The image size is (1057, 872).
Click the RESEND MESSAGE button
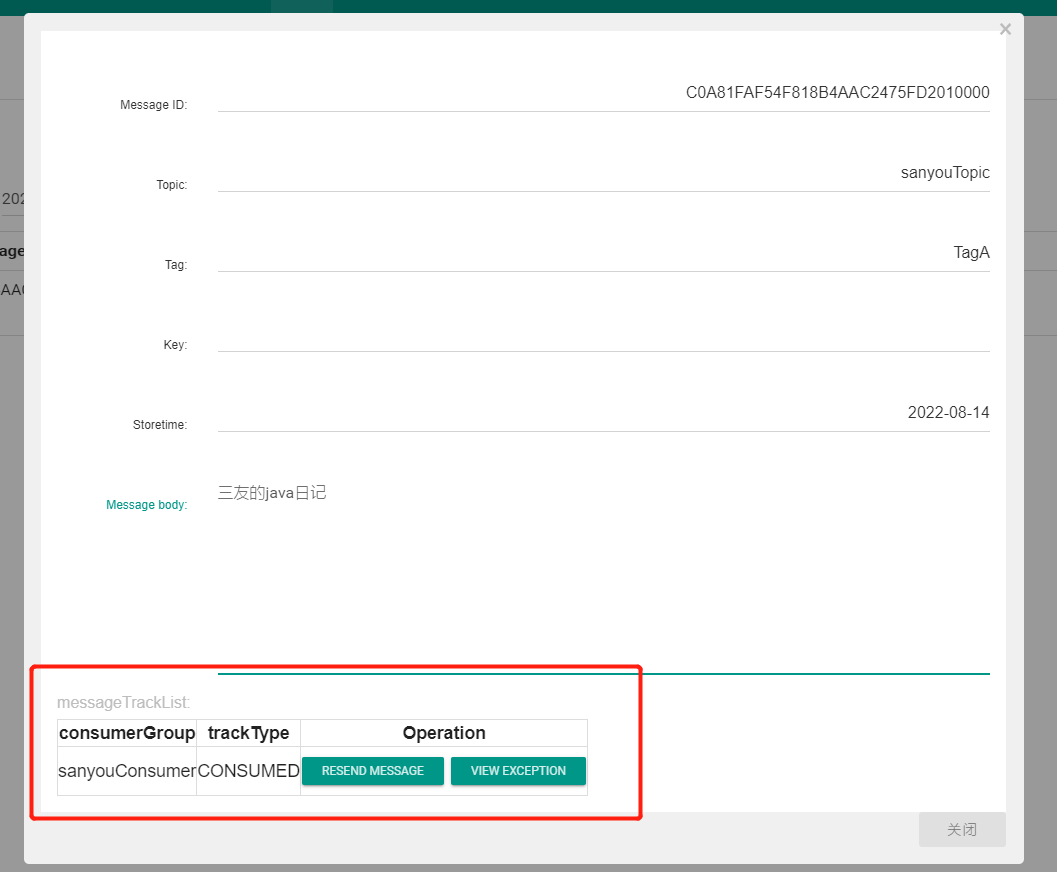pos(373,770)
